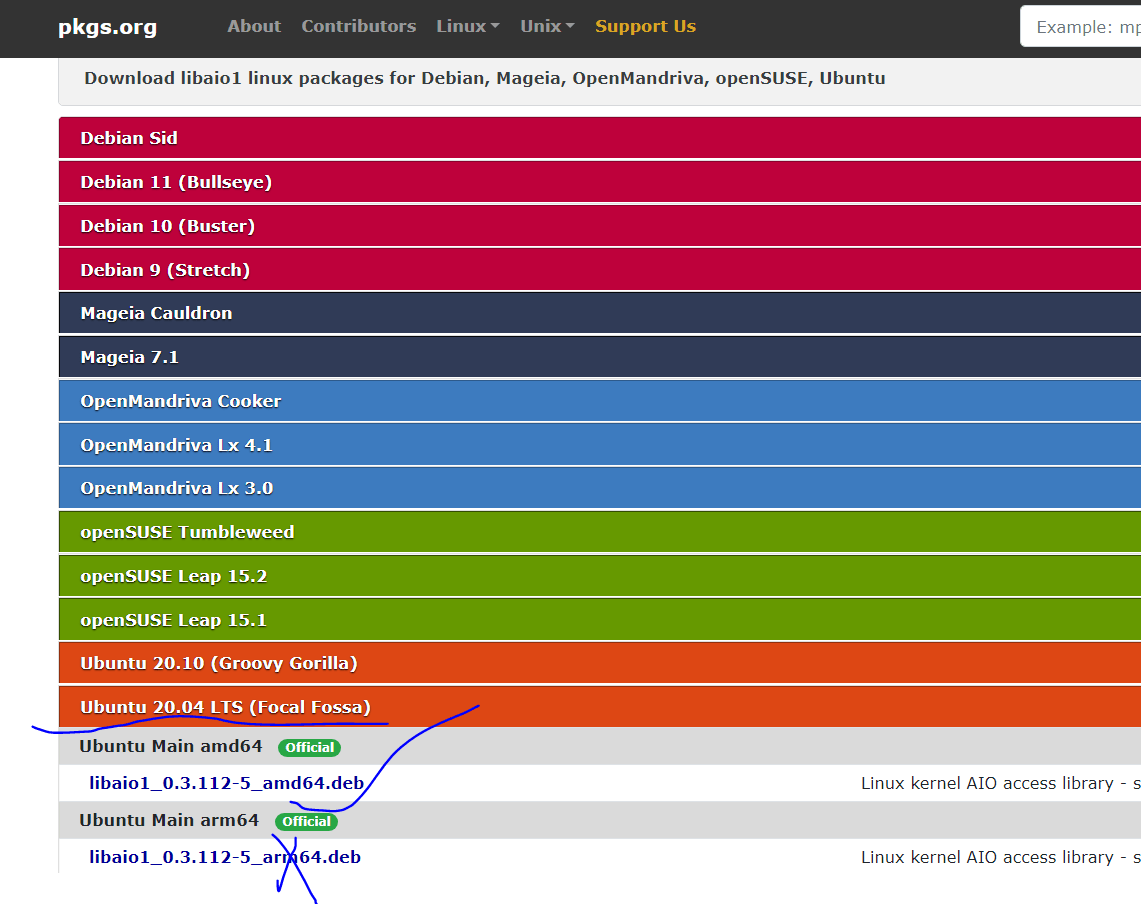The image size is (1141, 904).
Task: Focus the package search field
Action: 1081,27
